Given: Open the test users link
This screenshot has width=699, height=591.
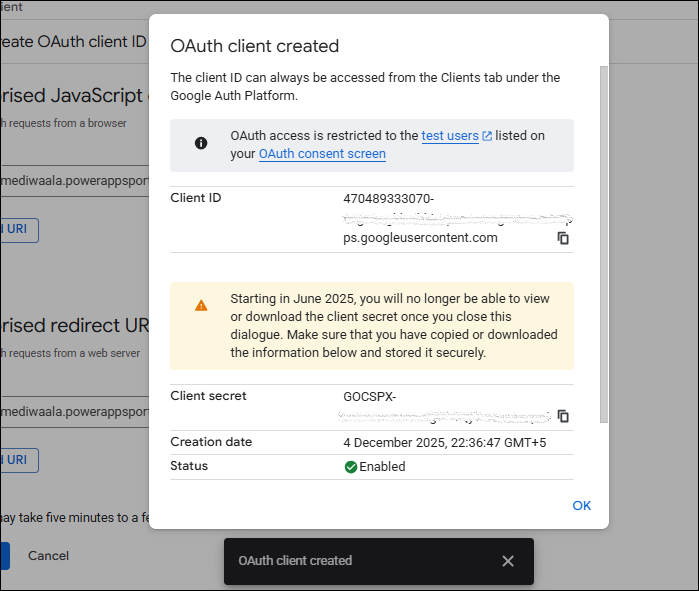Looking at the screenshot, I should 450,135.
